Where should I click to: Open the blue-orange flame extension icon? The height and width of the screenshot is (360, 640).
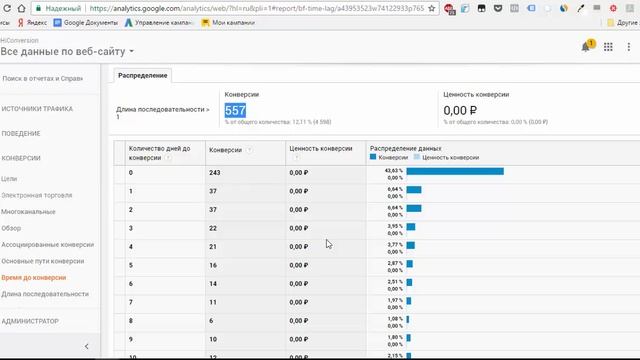click(x=564, y=8)
